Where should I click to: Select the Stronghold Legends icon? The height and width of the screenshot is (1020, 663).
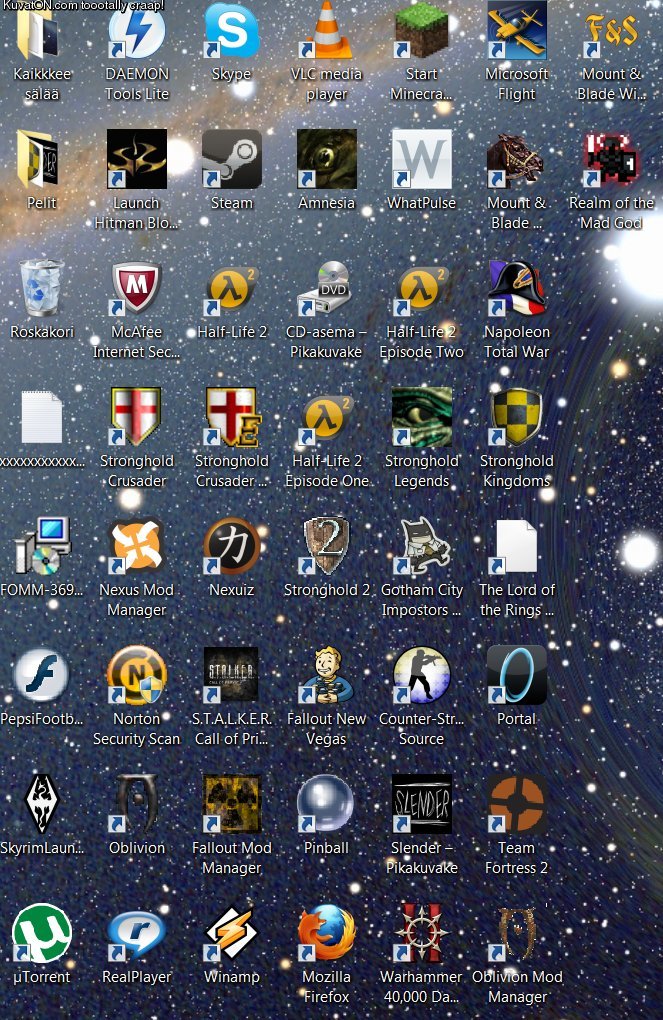421,418
